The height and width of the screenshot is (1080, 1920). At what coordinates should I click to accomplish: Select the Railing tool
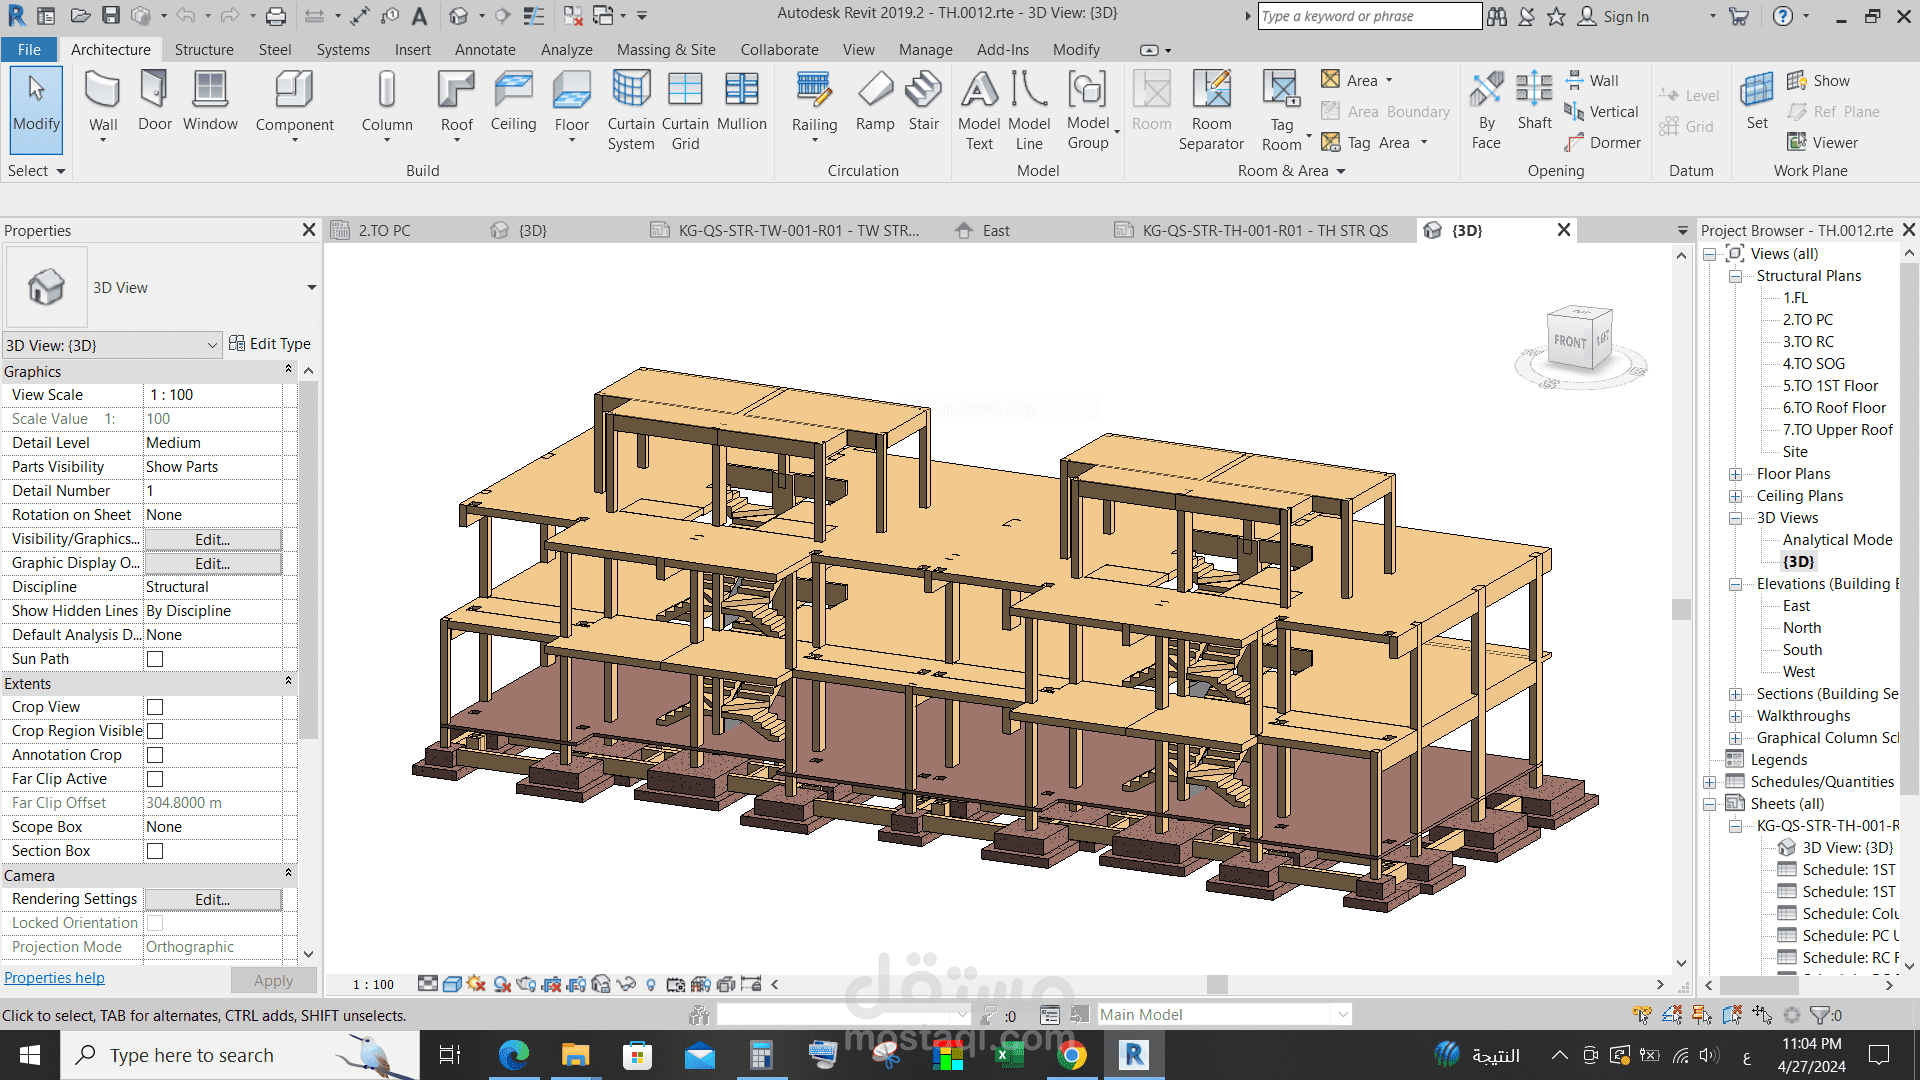(814, 104)
